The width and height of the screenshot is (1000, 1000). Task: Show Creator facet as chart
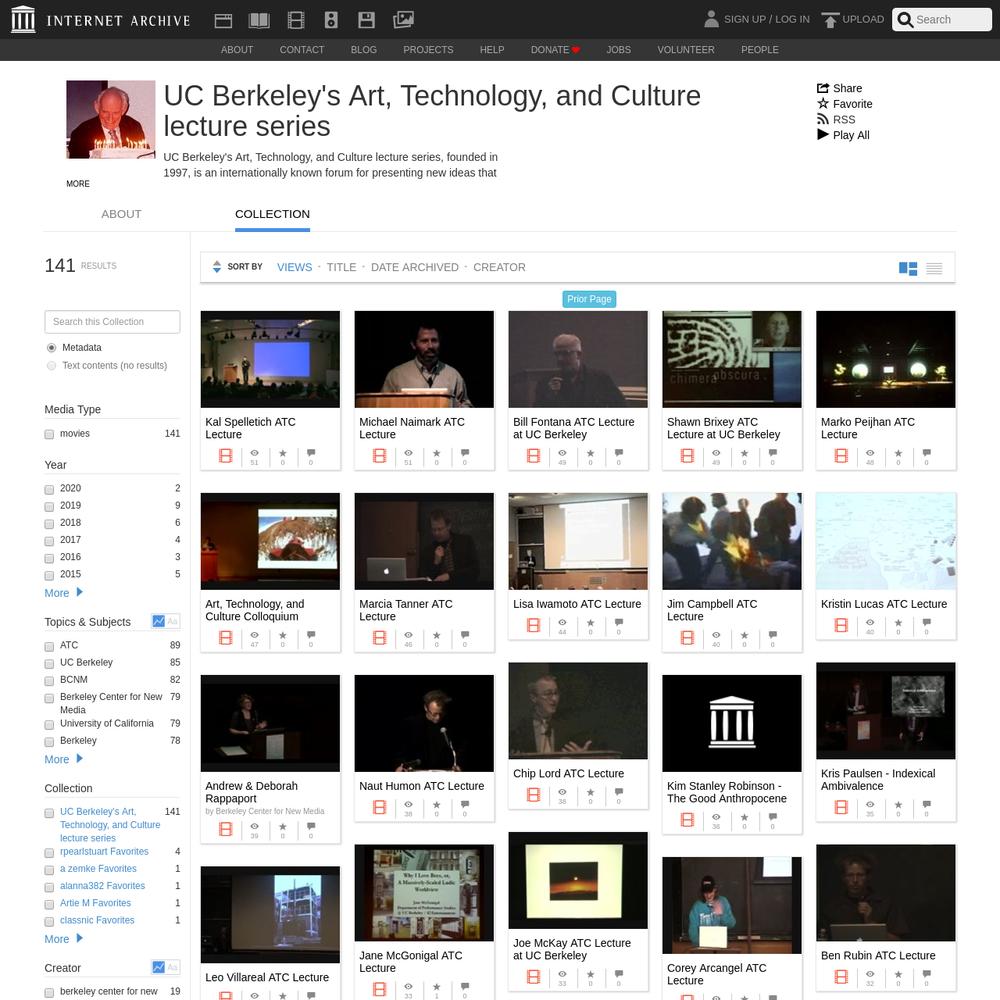159,967
